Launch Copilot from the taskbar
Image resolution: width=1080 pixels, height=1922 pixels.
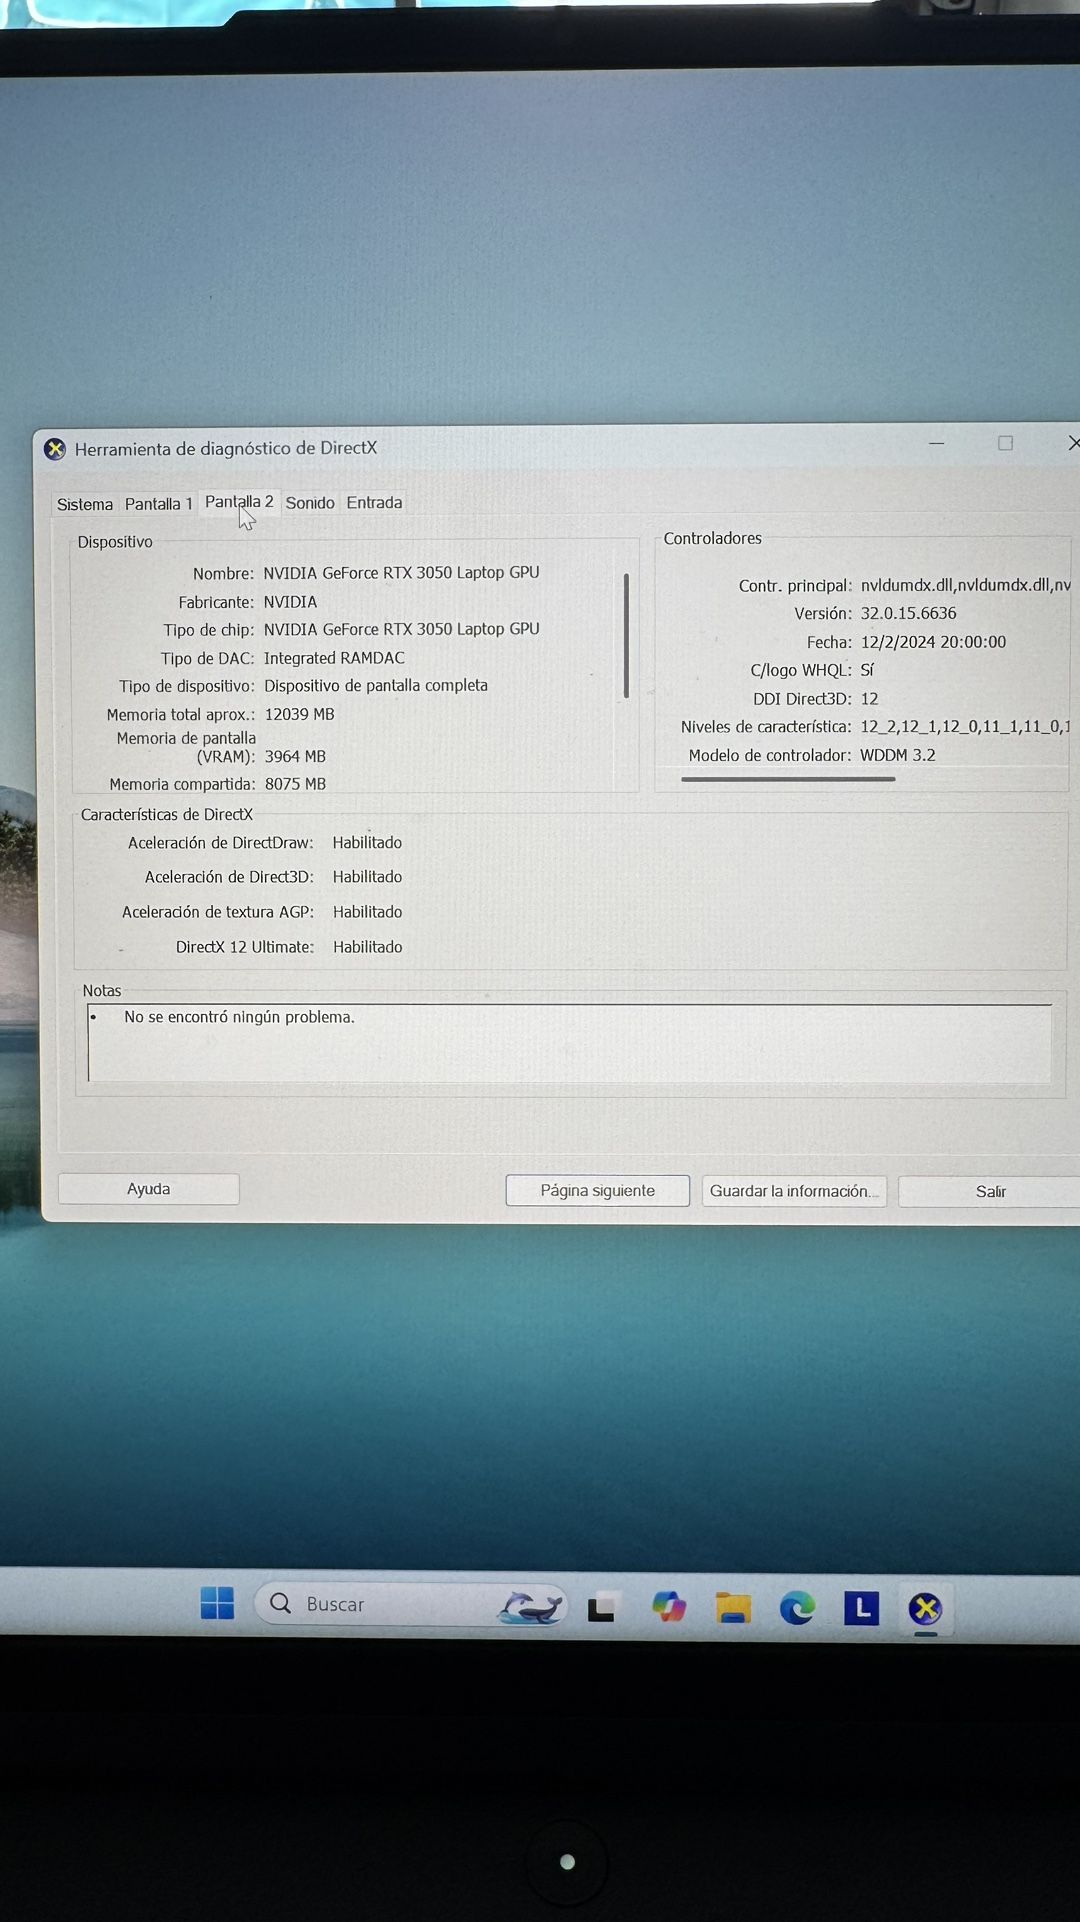coord(669,1607)
